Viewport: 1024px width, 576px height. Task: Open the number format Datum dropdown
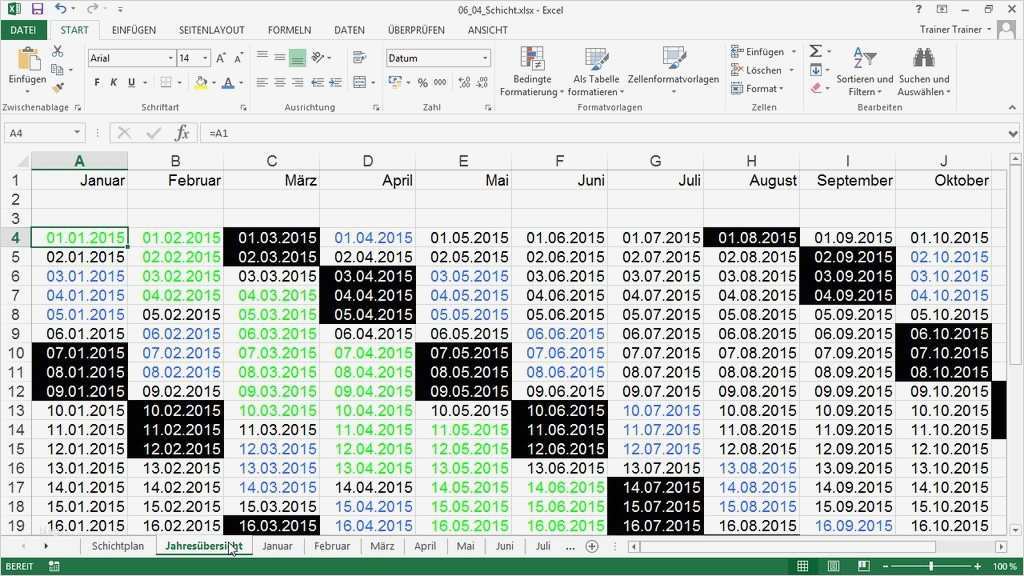tap(485, 58)
